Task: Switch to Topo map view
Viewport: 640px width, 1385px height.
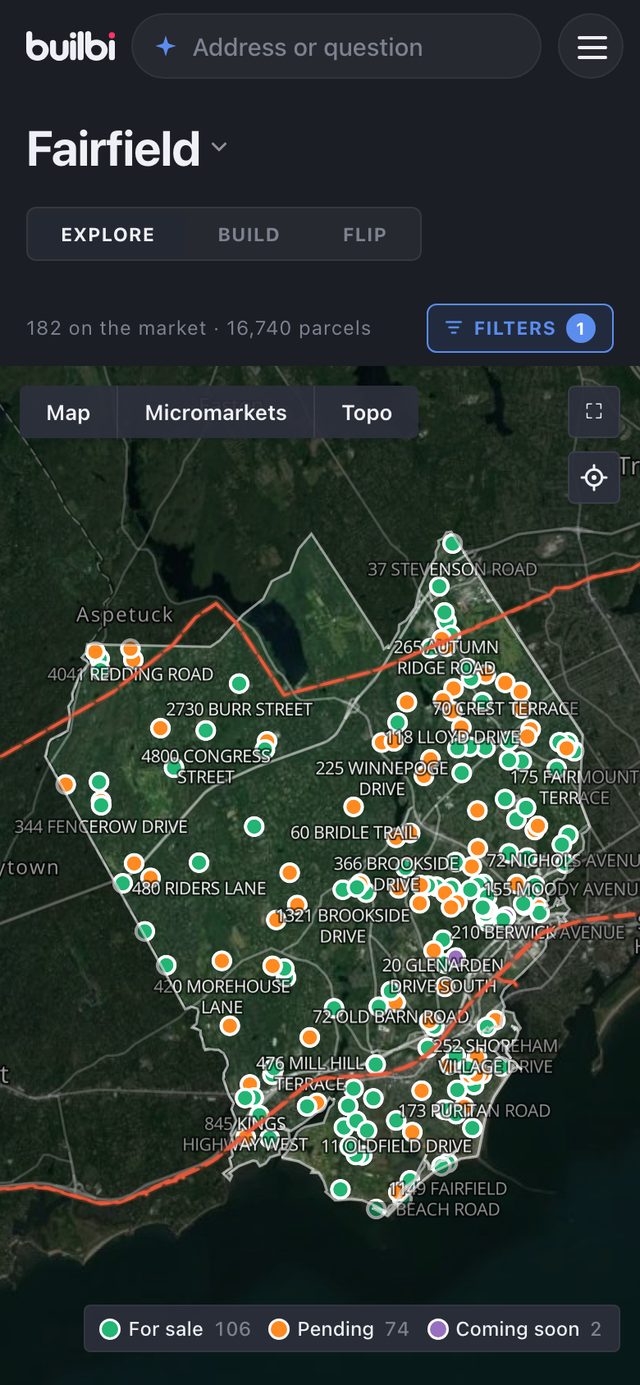Action: (x=367, y=413)
